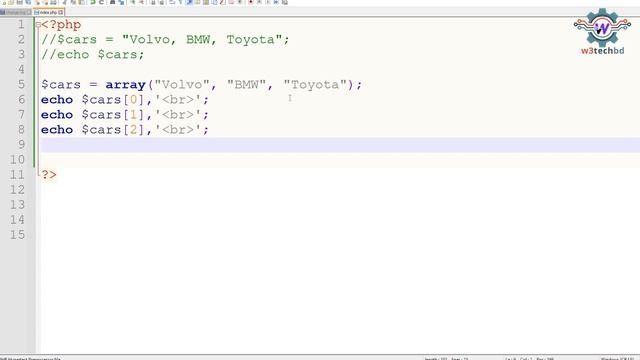This screenshot has height=360, width=640.
Task: Click the $cars[0] index expression
Action: pyautogui.click(x=113, y=100)
